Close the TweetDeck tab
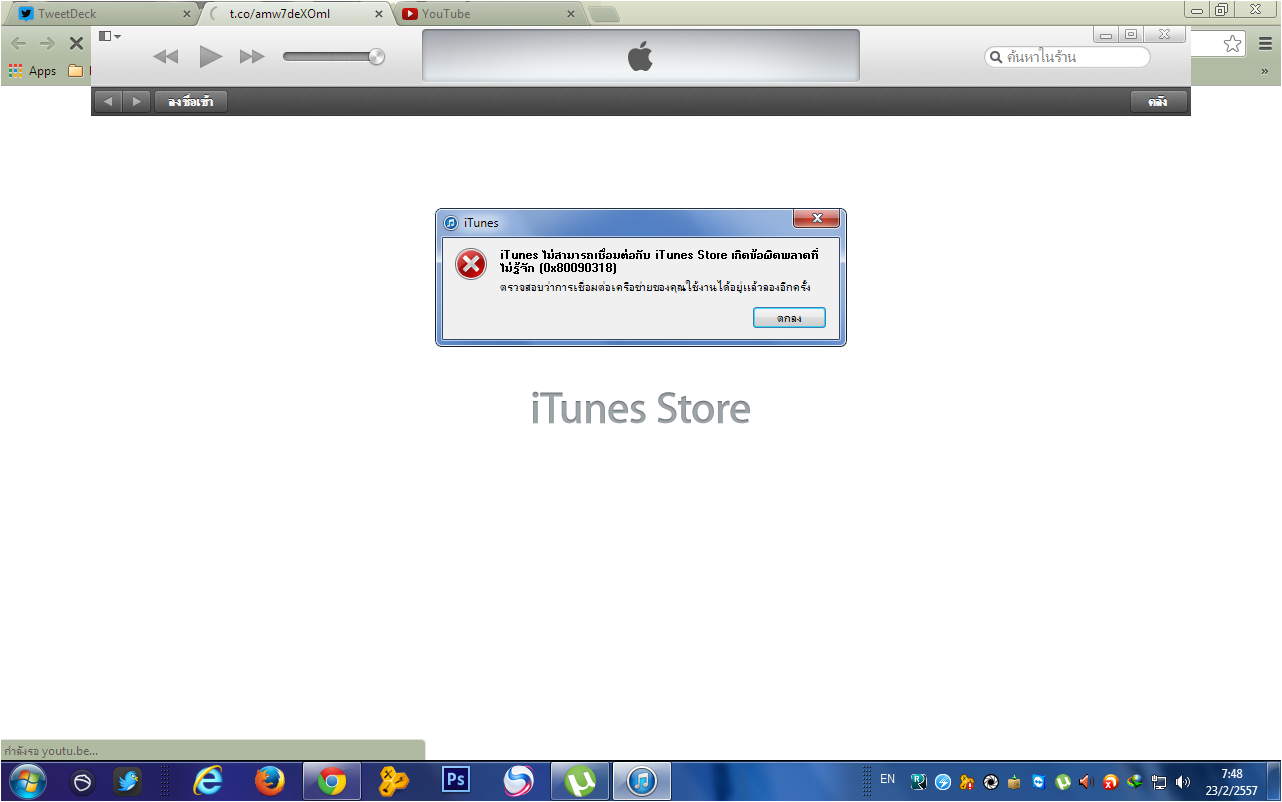This screenshot has width=1282, height=802. coord(186,15)
